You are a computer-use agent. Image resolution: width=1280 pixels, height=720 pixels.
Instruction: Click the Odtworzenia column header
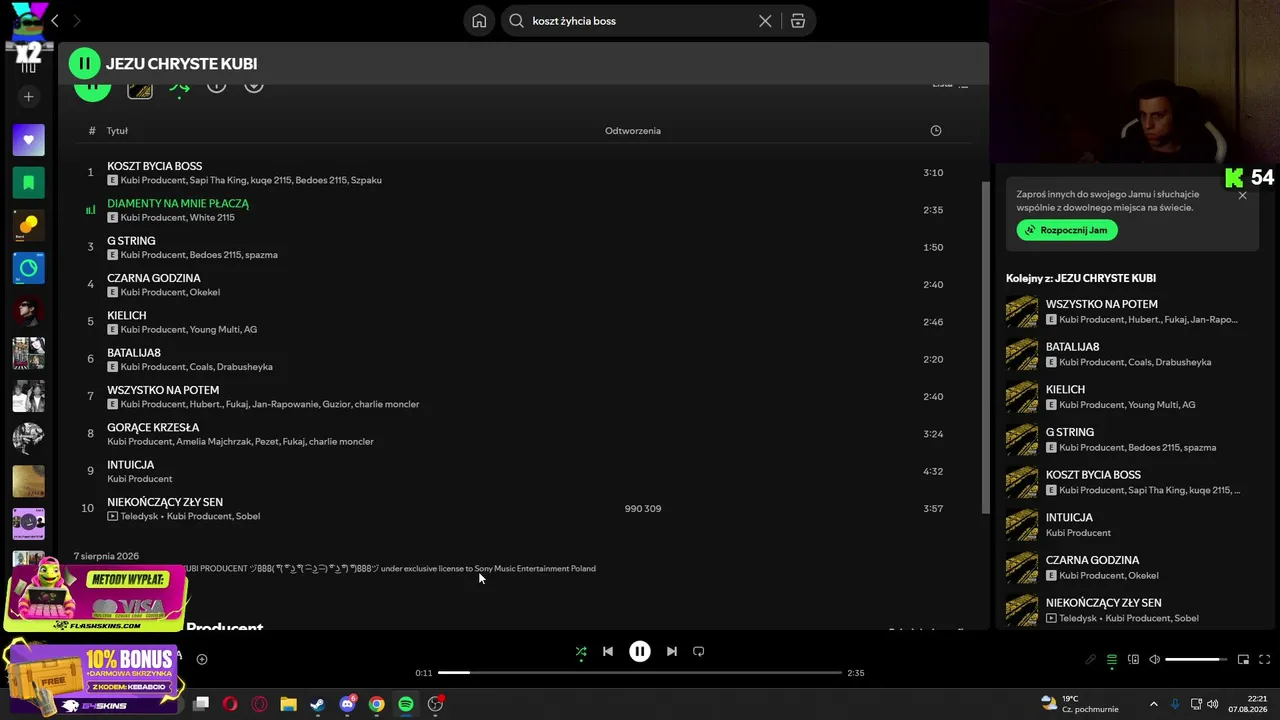(x=633, y=131)
